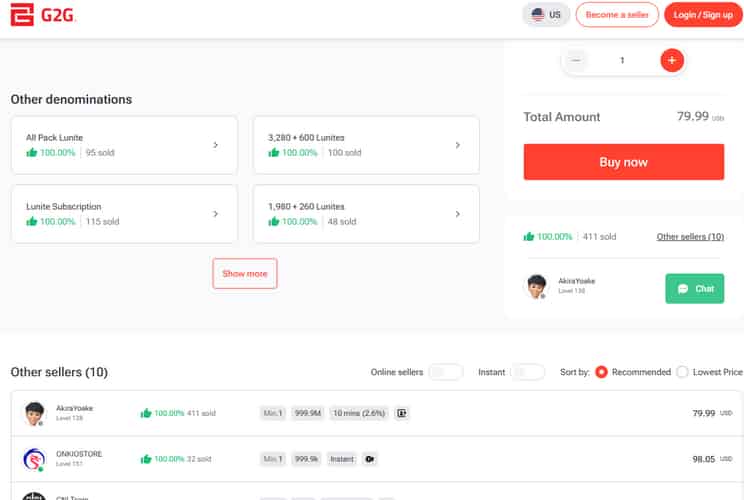
Task: Decrease quantity with the minus button
Action: pyautogui.click(x=576, y=60)
